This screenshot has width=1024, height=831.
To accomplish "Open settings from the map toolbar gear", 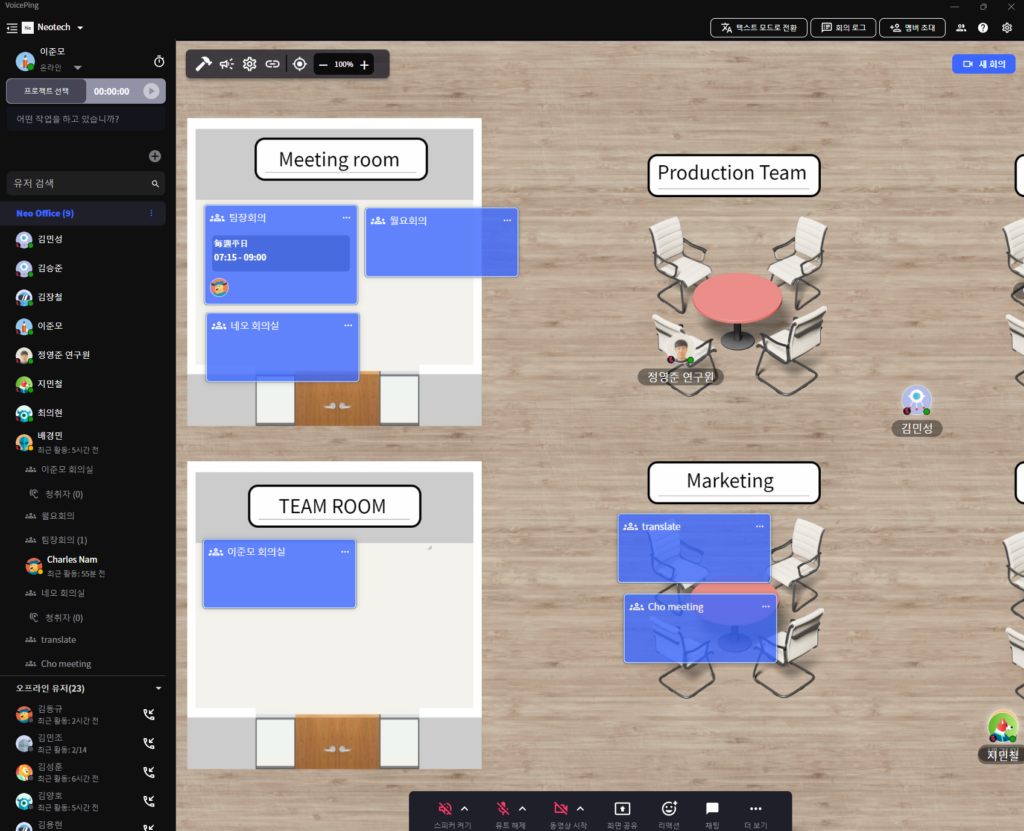I will pos(248,63).
